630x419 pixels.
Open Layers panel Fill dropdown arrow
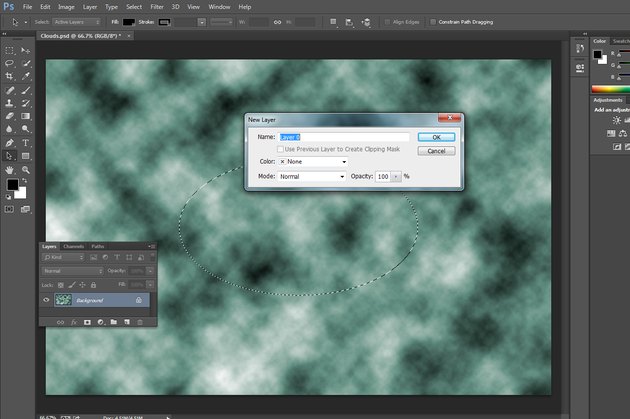[150, 285]
